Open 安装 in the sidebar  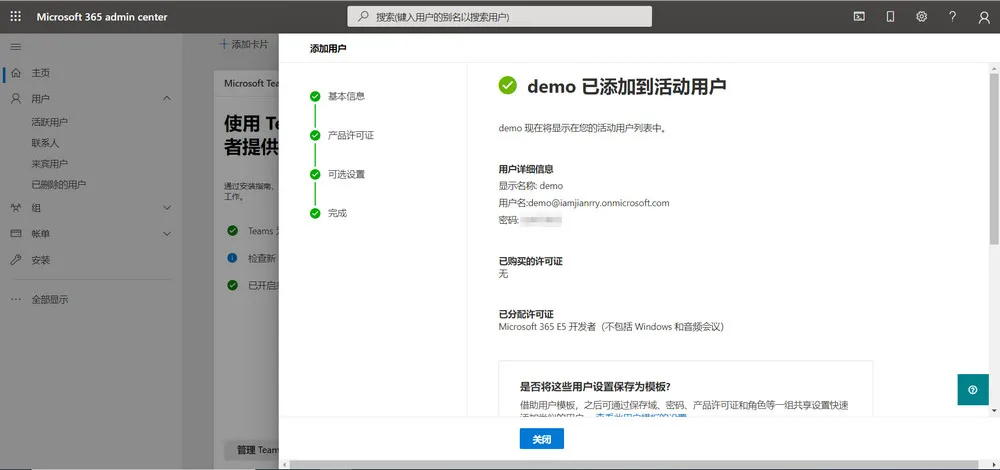[40, 260]
